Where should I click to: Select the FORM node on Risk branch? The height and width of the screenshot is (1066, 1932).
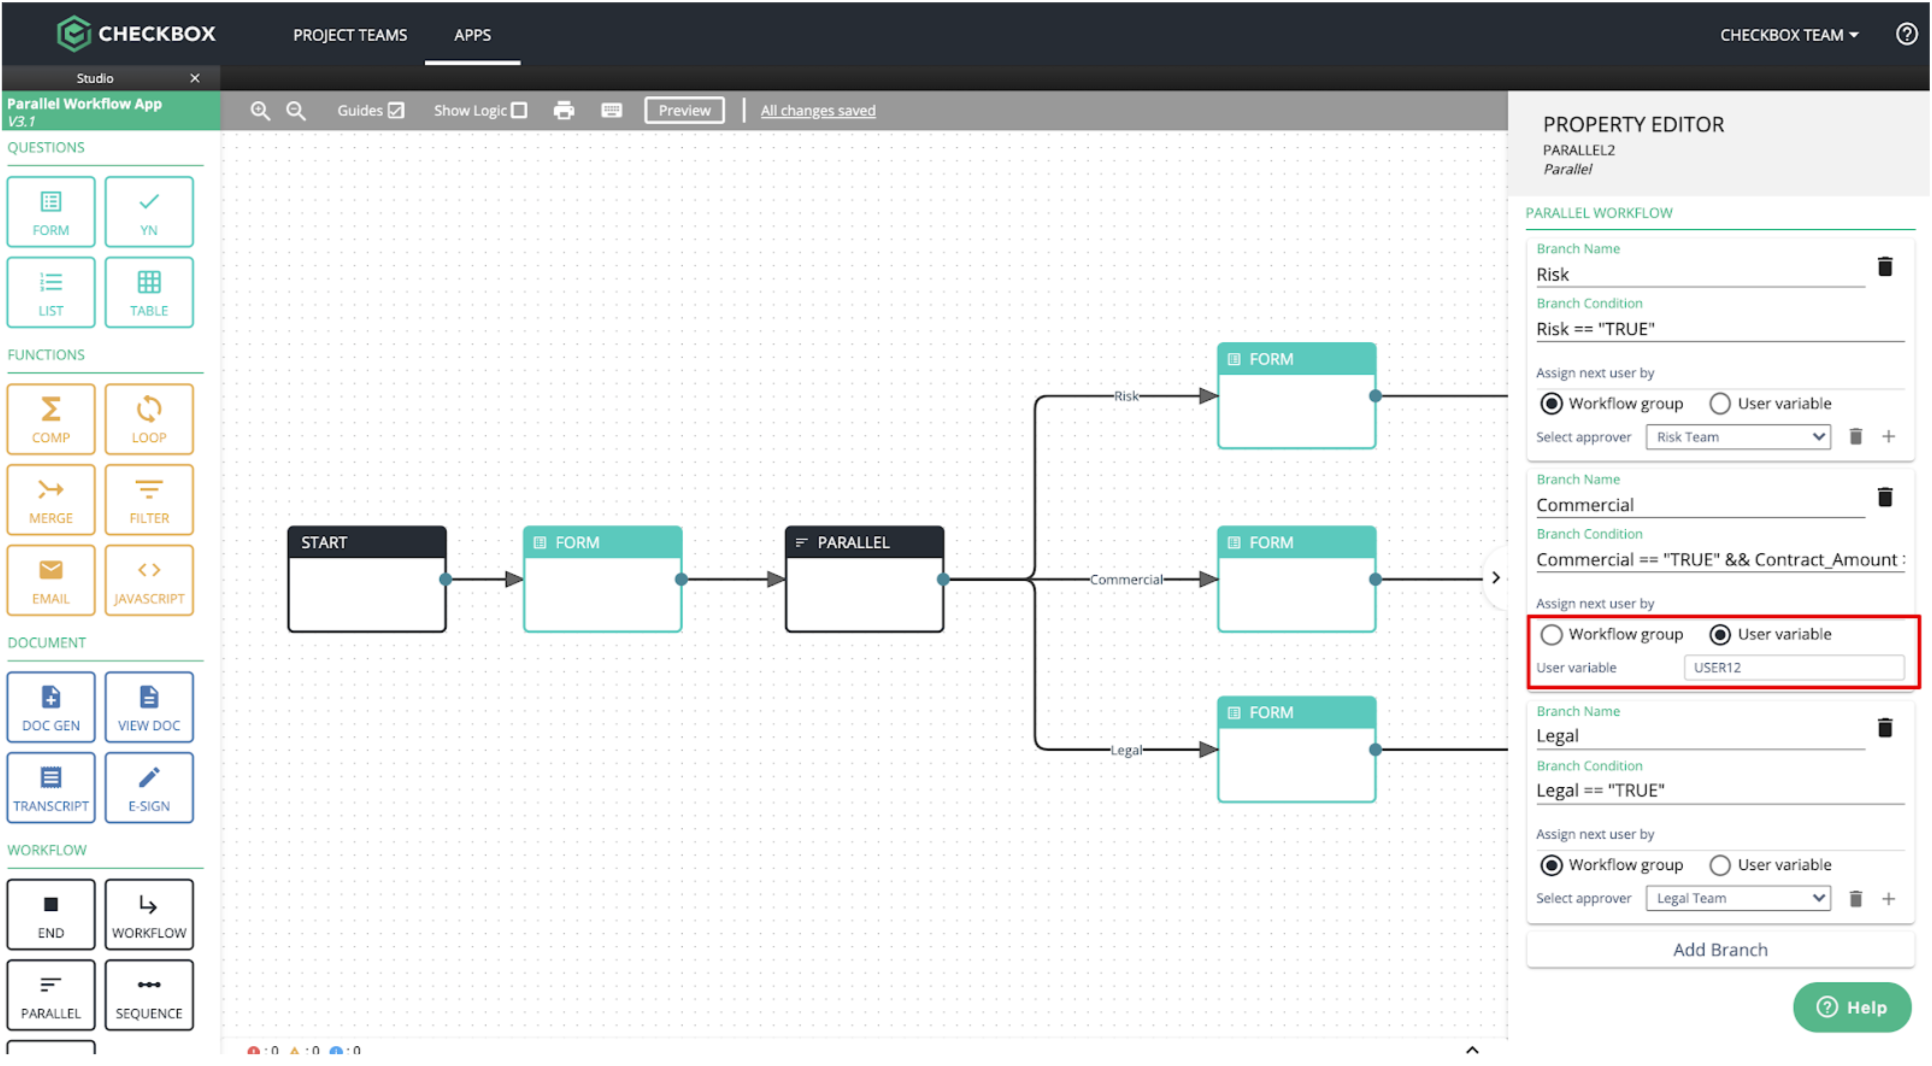pyautogui.click(x=1296, y=396)
